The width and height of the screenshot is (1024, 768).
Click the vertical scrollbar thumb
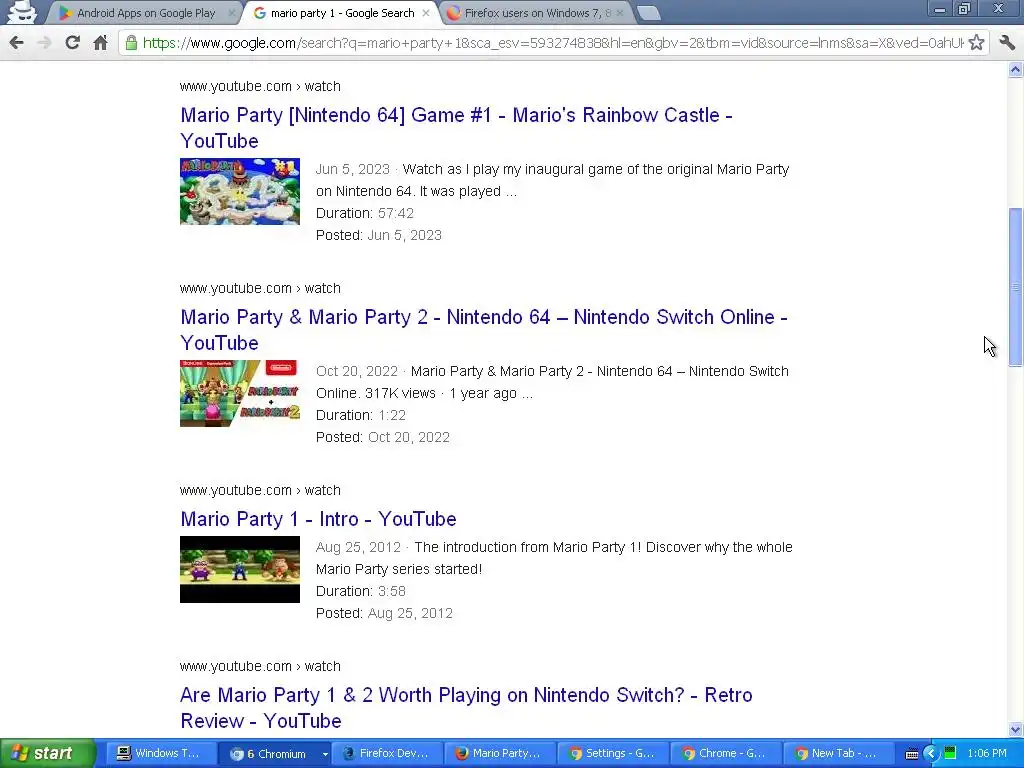coord(1016,287)
